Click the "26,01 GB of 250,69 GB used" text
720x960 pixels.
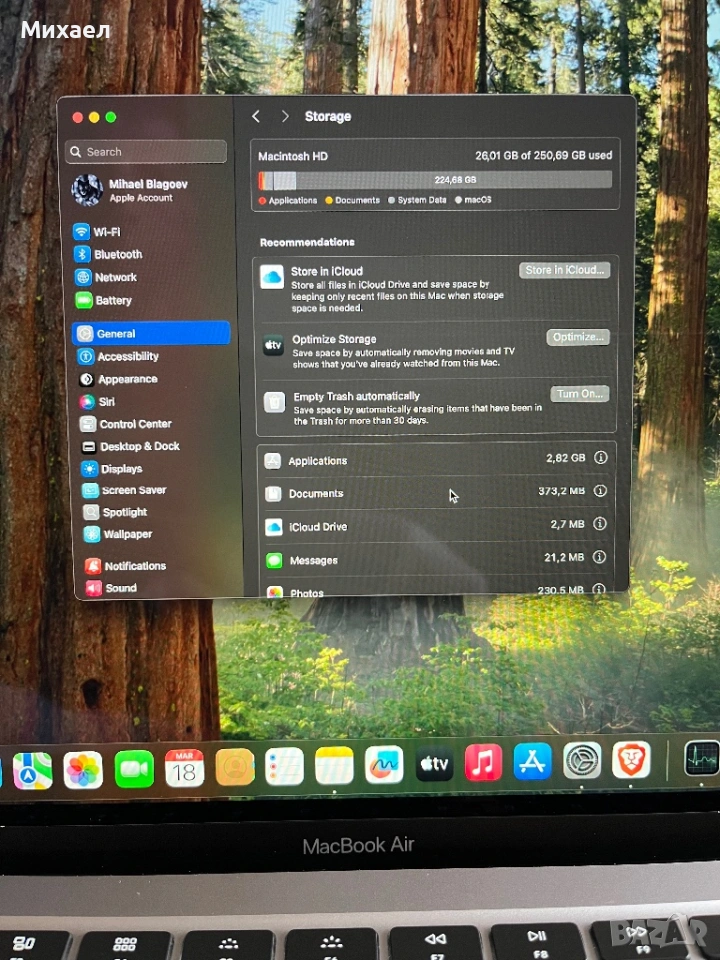pyautogui.click(x=544, y=156)
